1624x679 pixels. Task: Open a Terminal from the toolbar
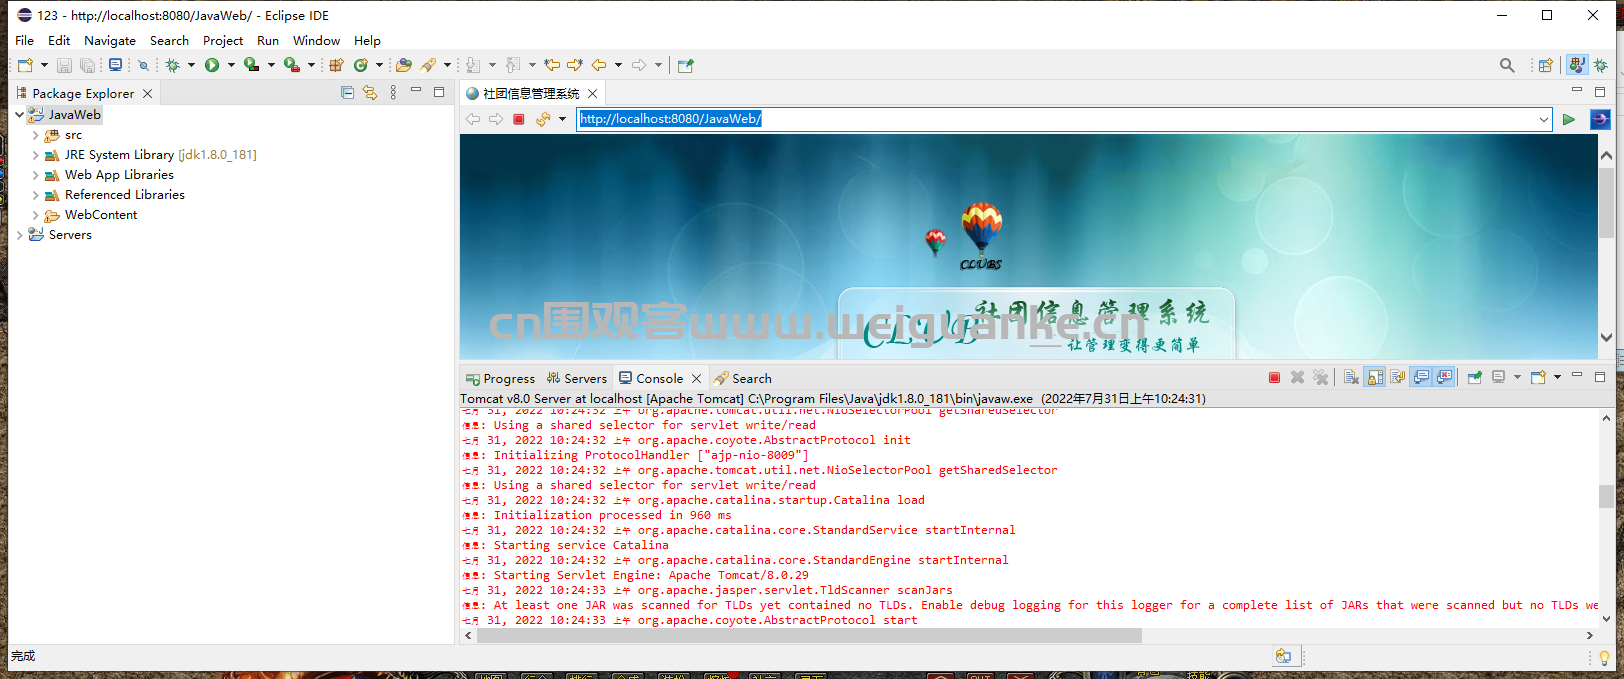pyautogui.click(x=116, y=65)
